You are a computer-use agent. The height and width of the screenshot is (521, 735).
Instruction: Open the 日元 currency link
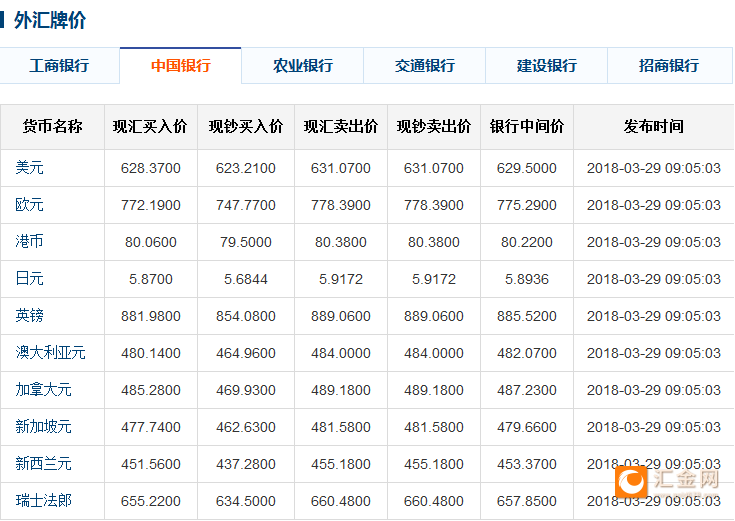point(29,279)
